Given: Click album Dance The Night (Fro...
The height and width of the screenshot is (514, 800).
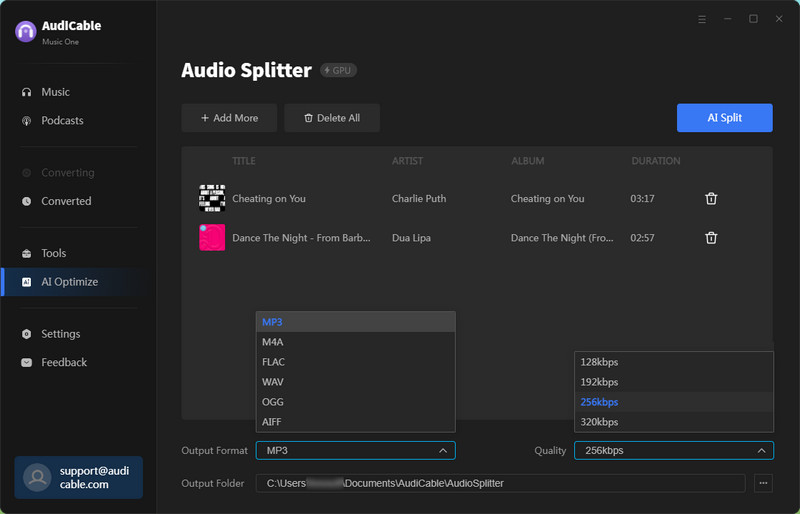Looking at the screenshot, I should click(562, 238).
